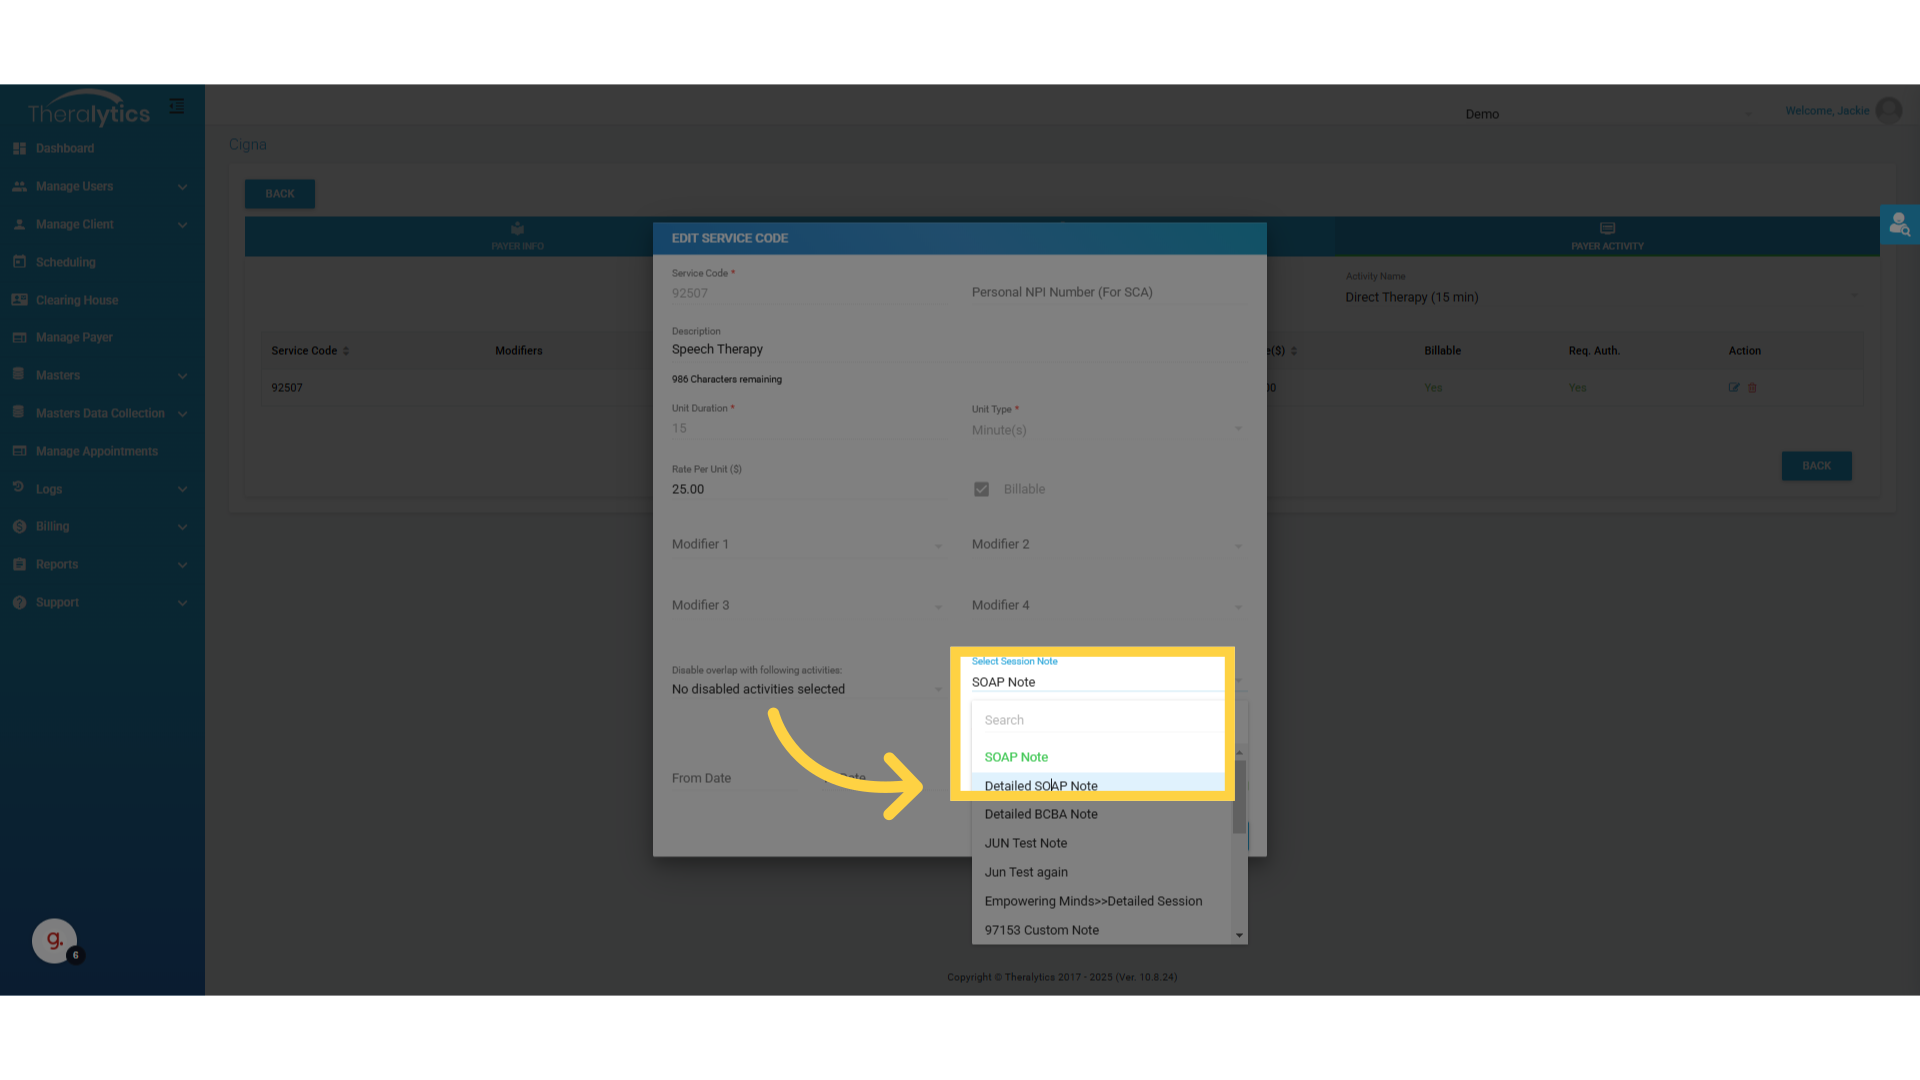Click the Scheduling sidebar icon
Screen dimensions: 1920x1080
tap(19, 262)
